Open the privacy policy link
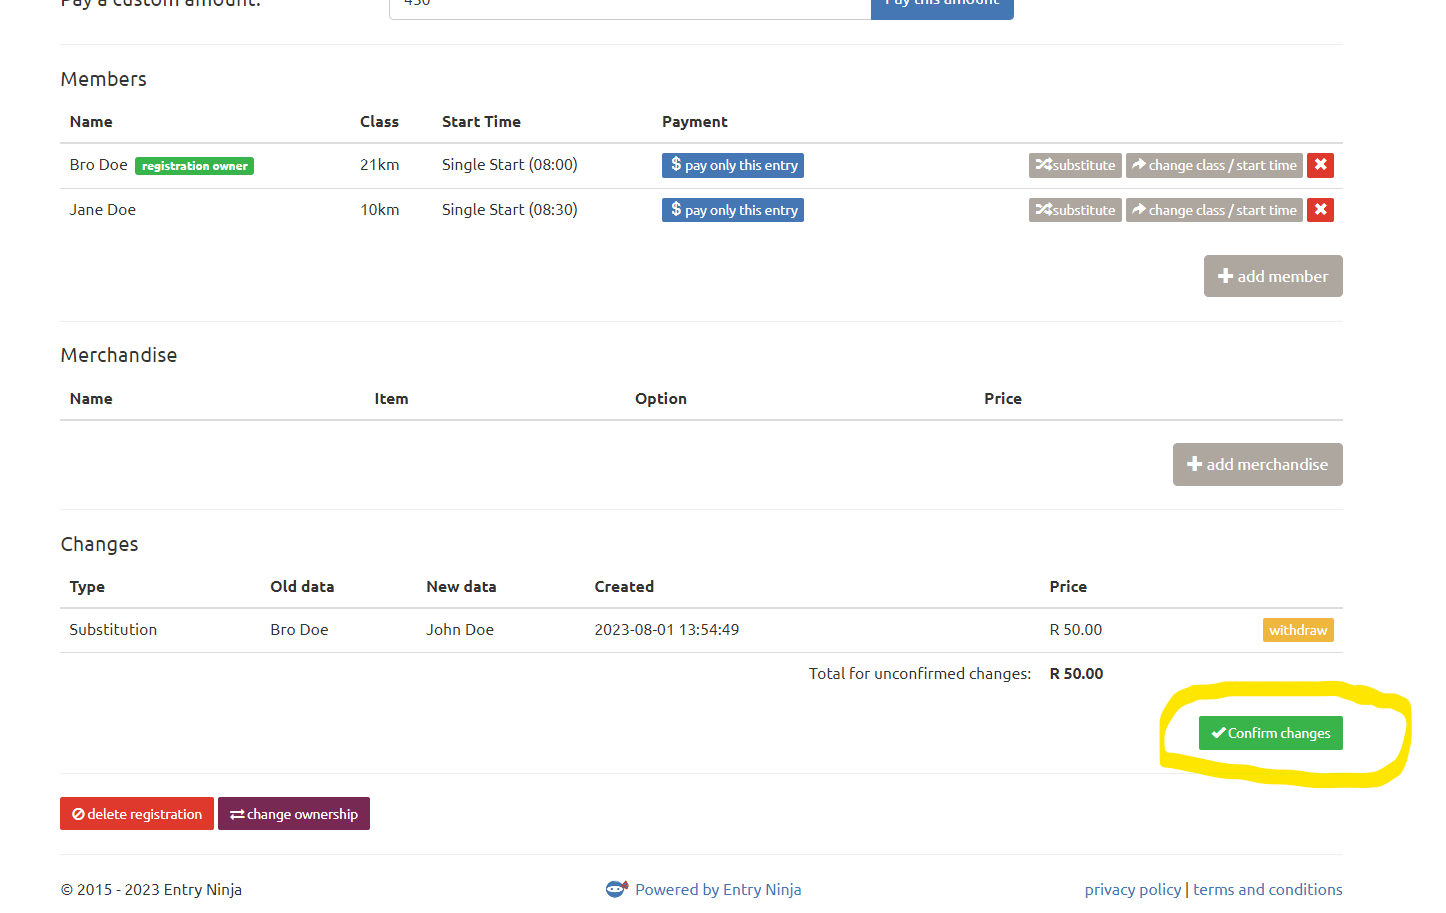1446x913 pixels. (1133, 889)
